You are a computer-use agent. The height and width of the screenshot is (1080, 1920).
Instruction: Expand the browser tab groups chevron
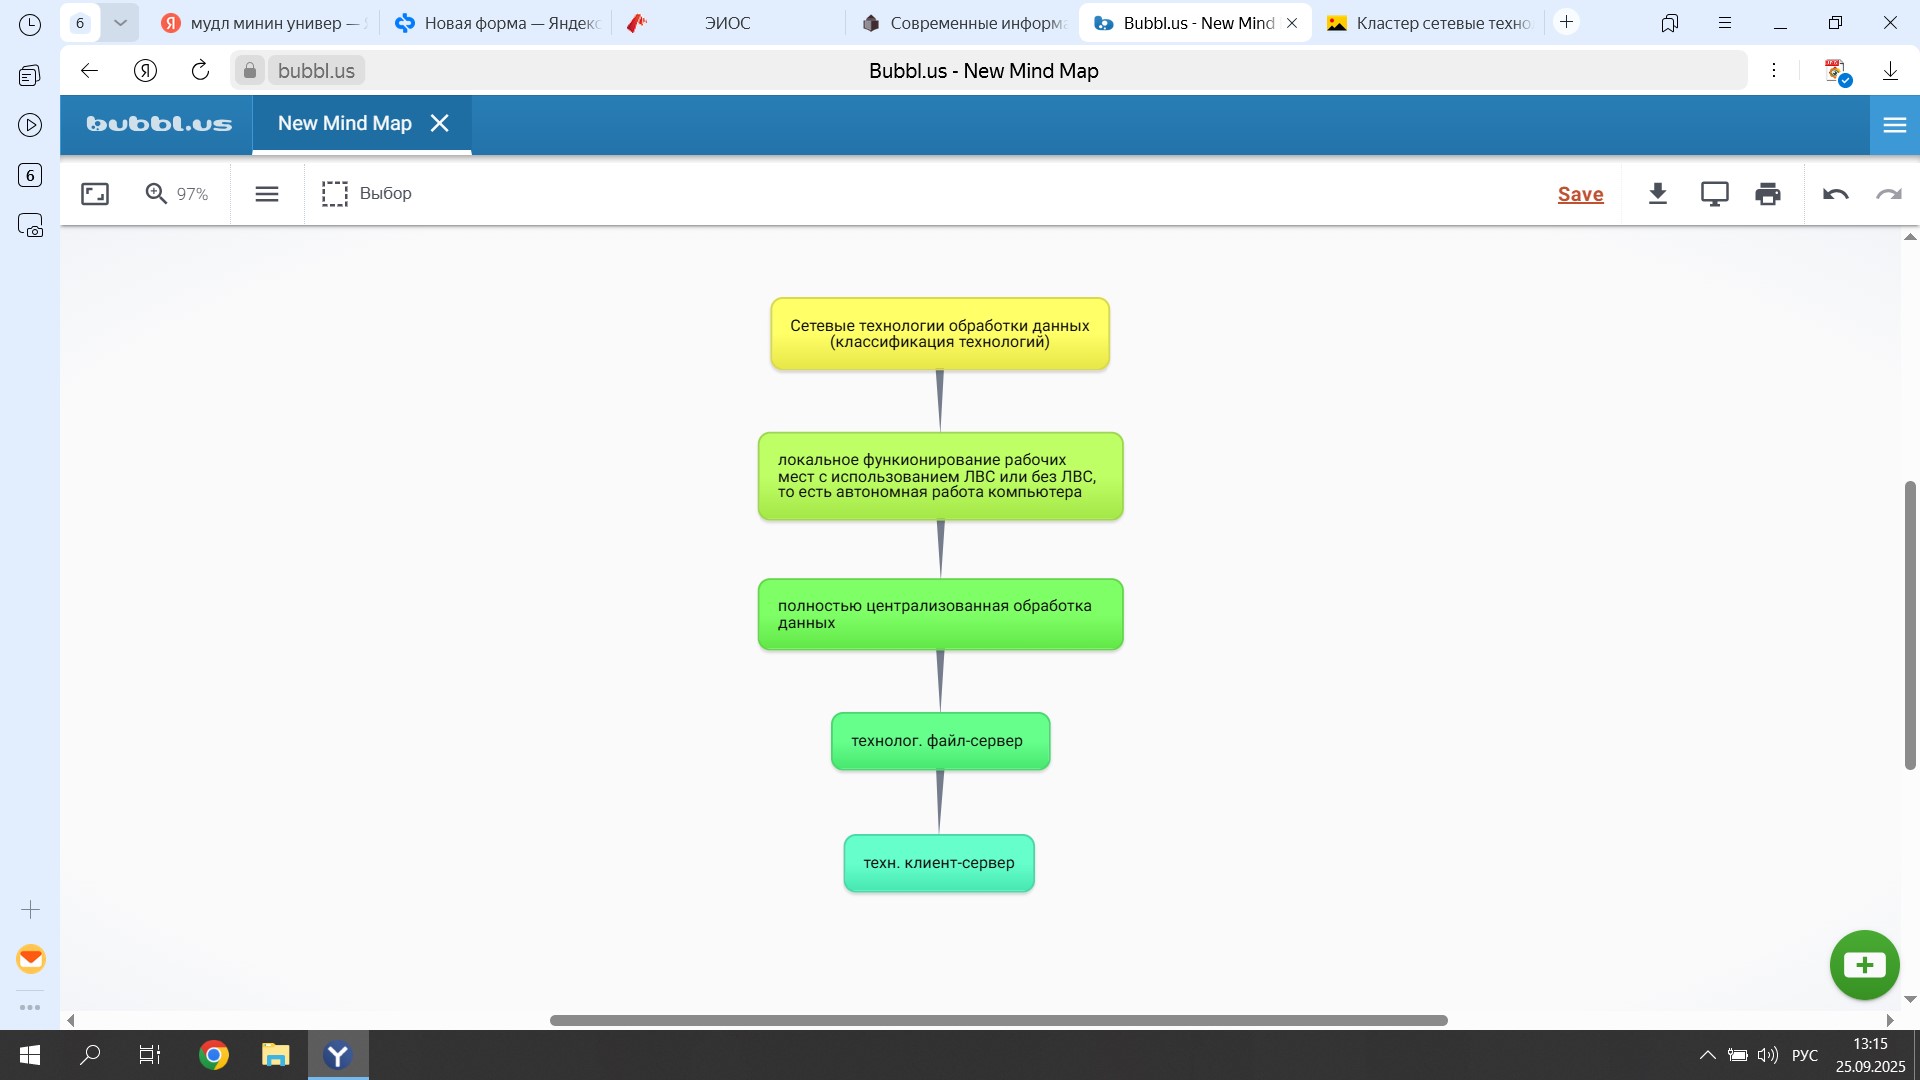[x=120, y=23]
